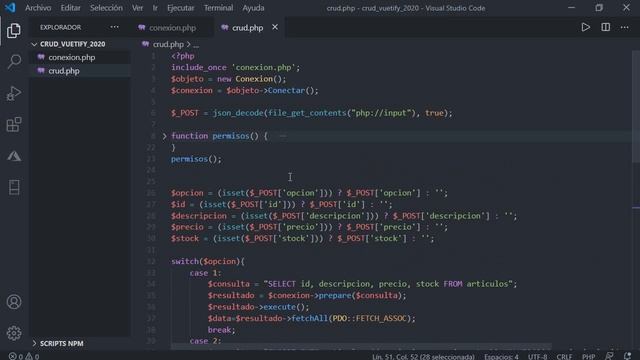Open breadcrumb ellipsis after crud.php
640x360 pixels.
(x=196, y=44)
